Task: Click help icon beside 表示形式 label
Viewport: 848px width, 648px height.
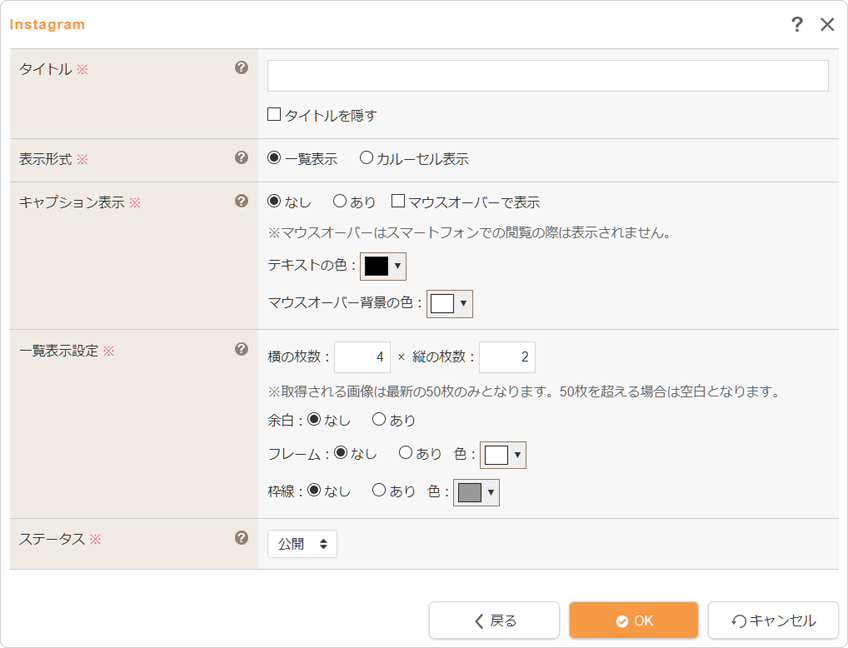Action: point(241,158)
